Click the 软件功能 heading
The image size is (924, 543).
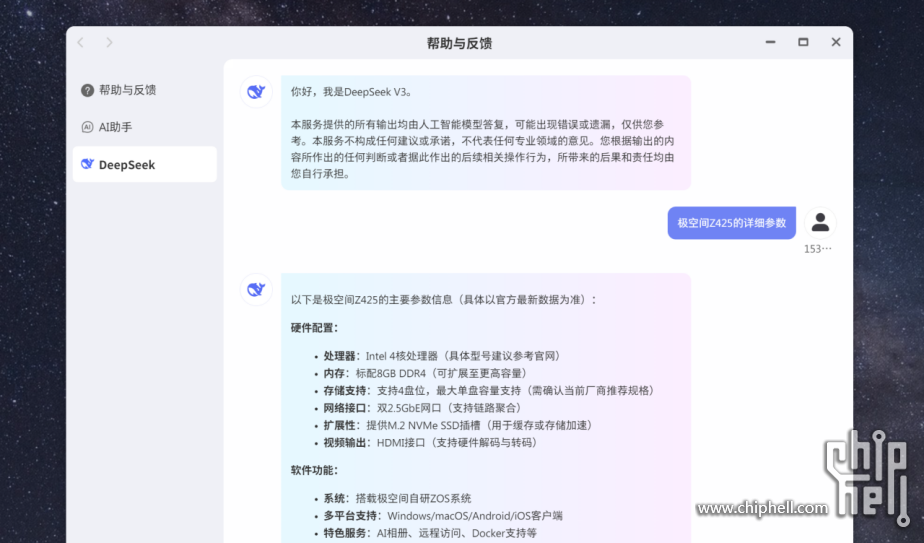(x=315, y=470)
